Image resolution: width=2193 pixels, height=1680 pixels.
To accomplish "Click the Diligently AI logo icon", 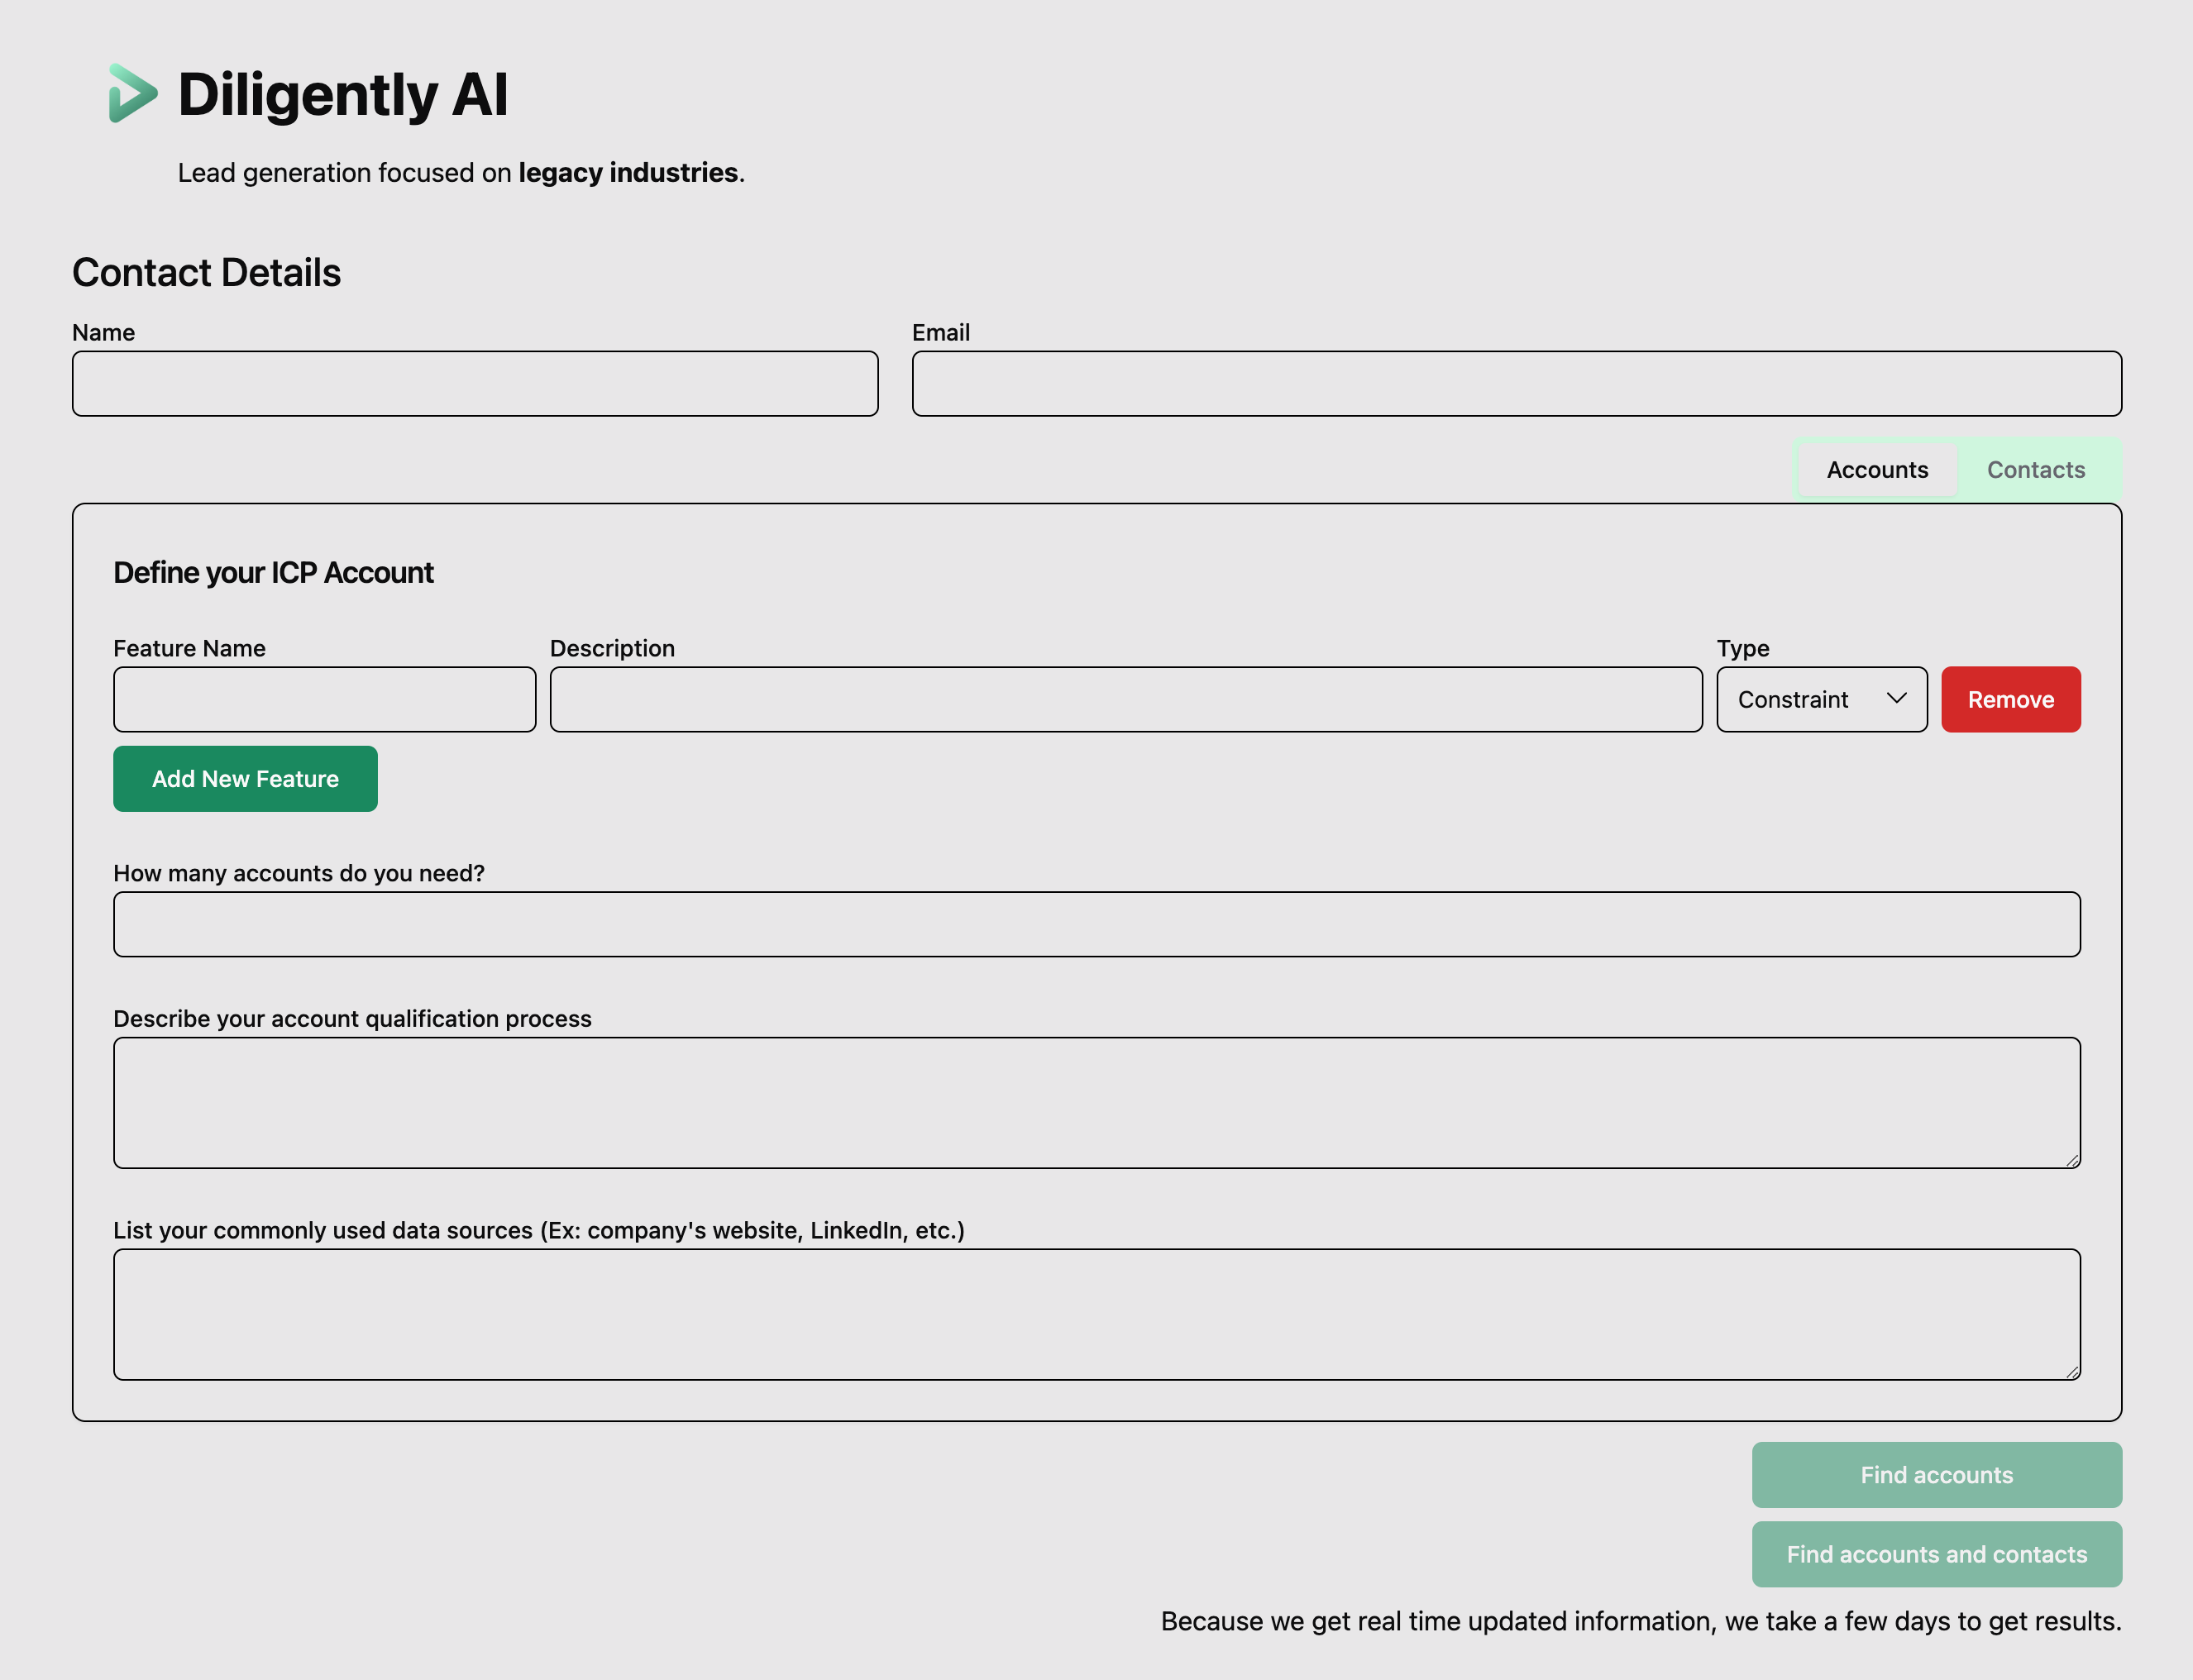I will (132, 93).
